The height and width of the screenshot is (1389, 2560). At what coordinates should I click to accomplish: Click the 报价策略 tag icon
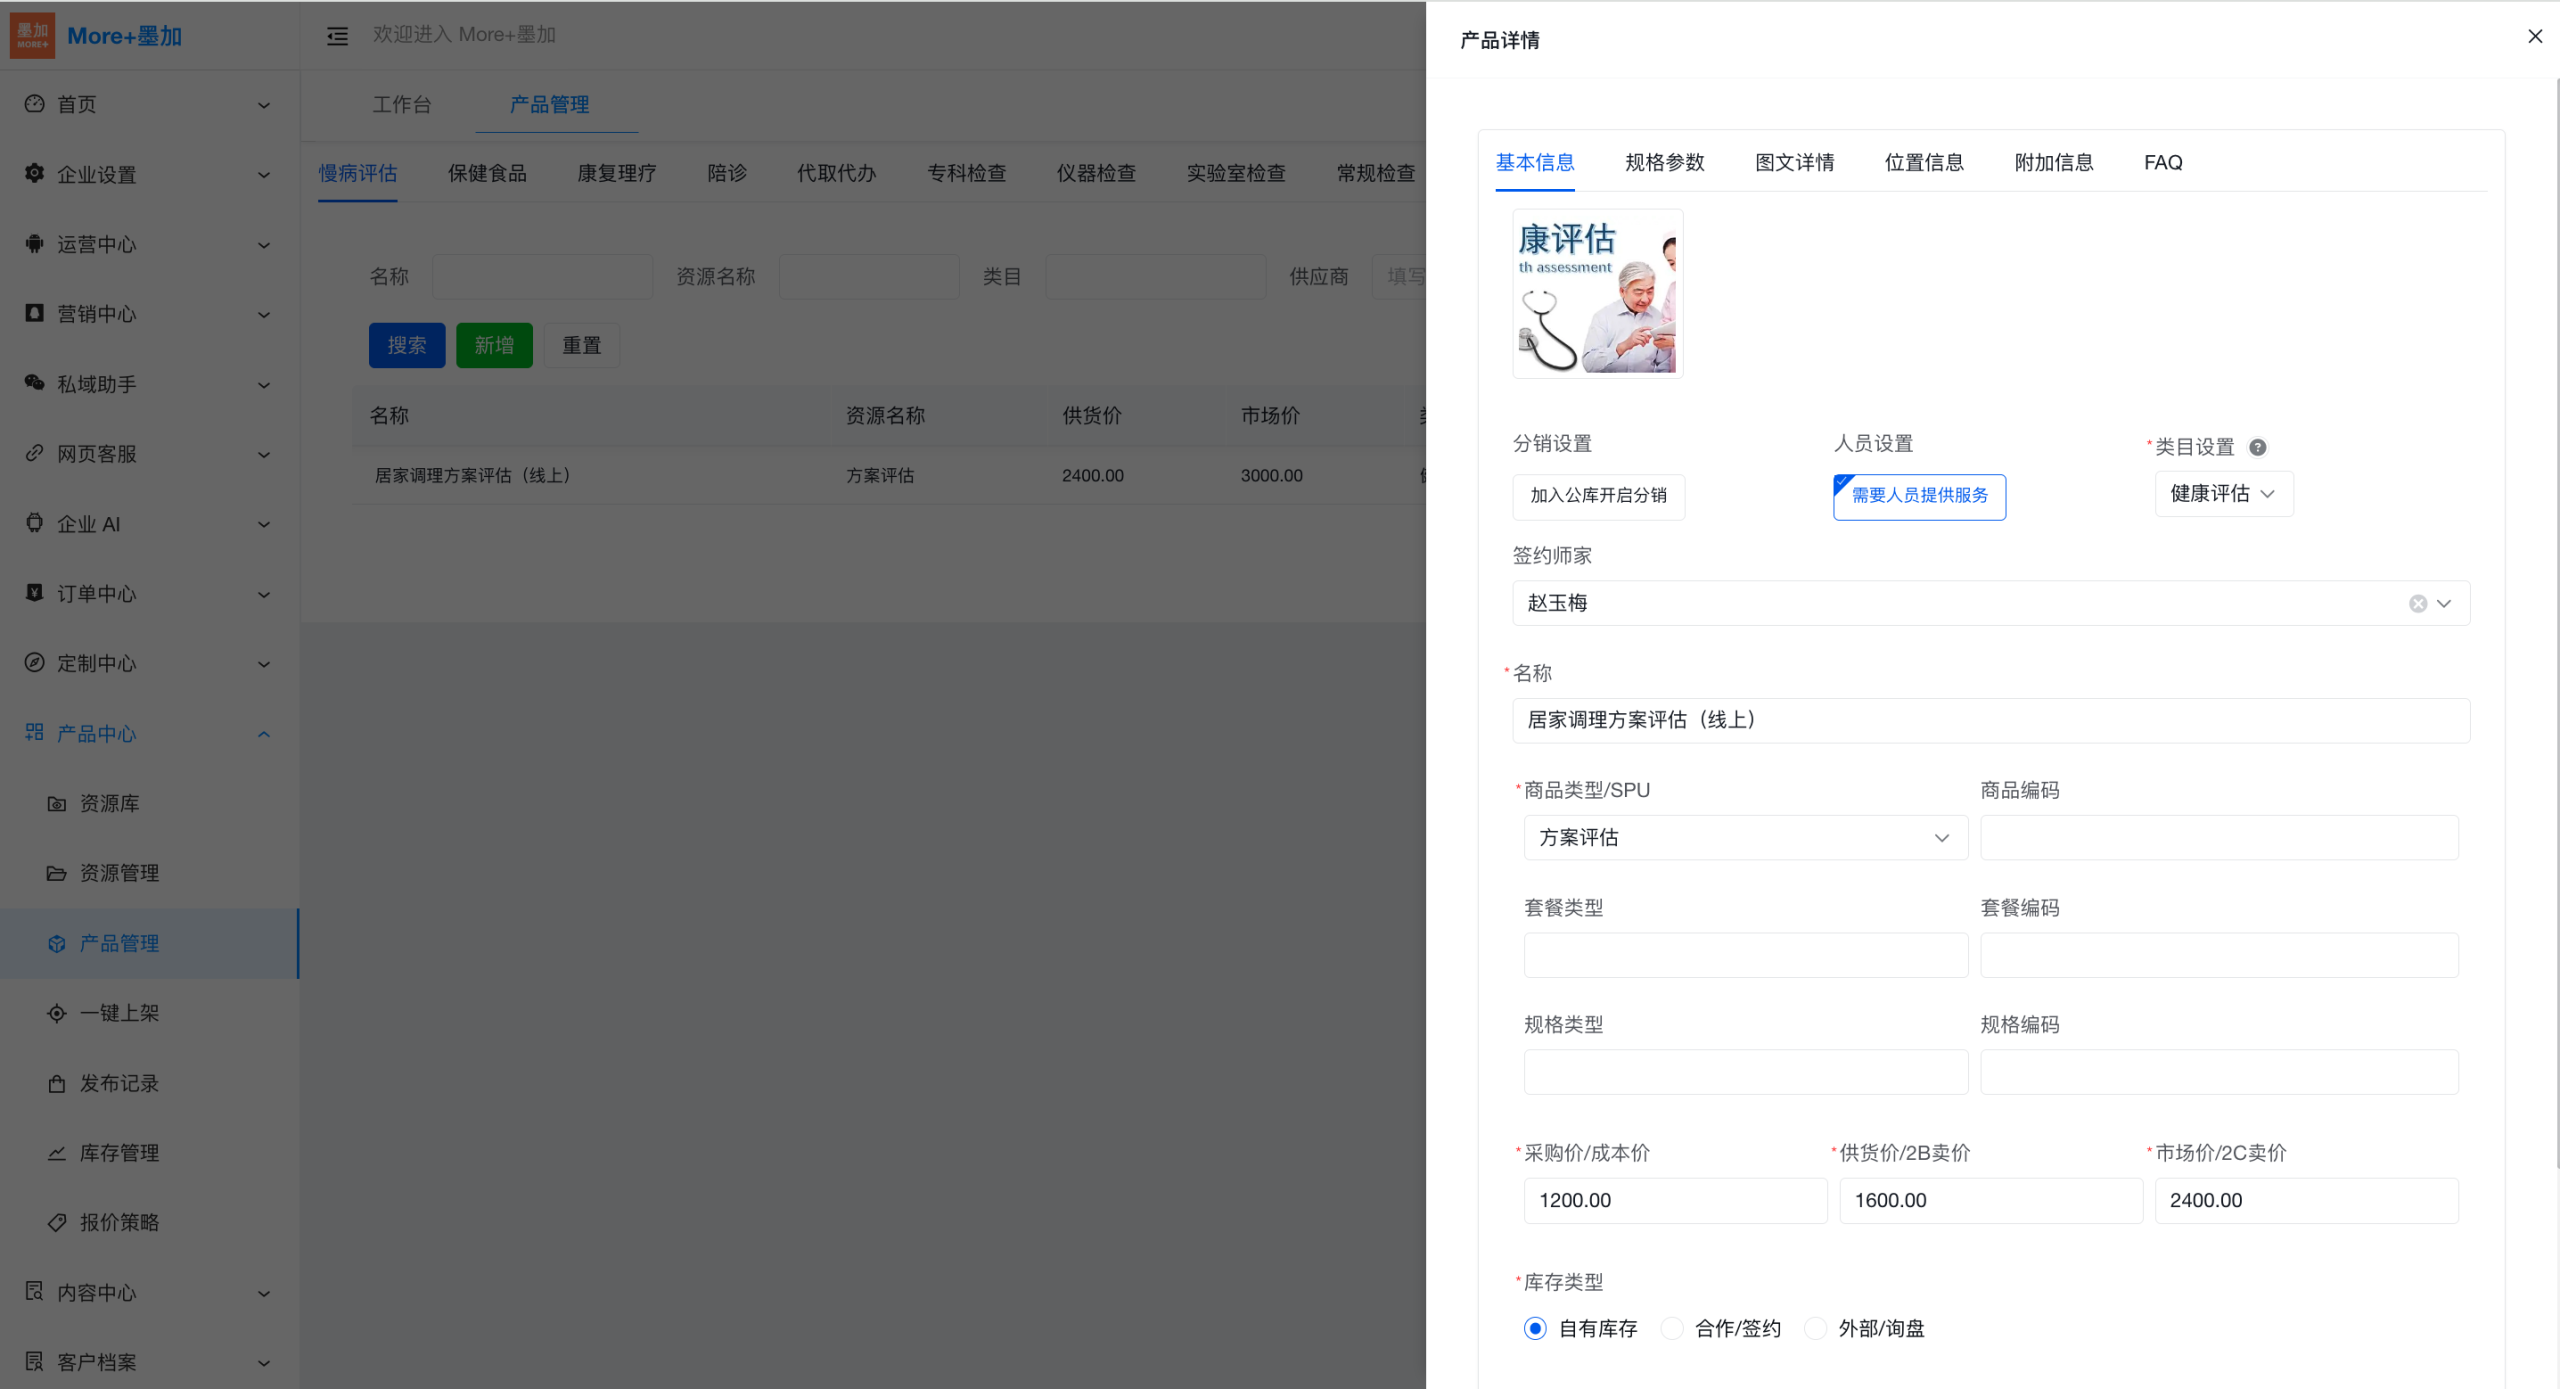coord(57,1222)
